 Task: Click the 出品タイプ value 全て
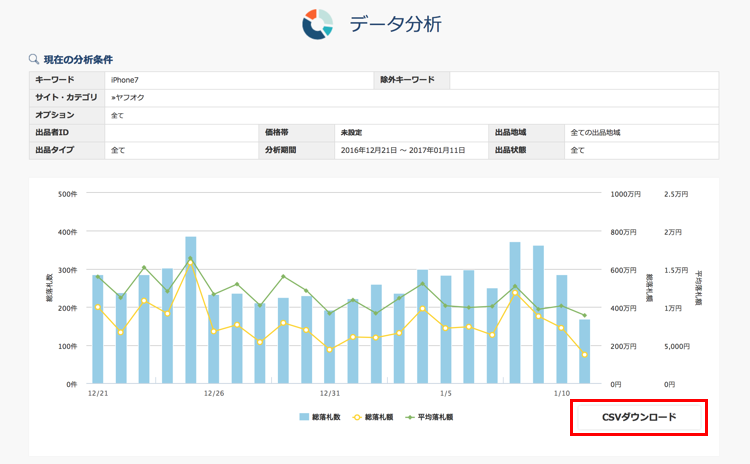pos(118,151)
